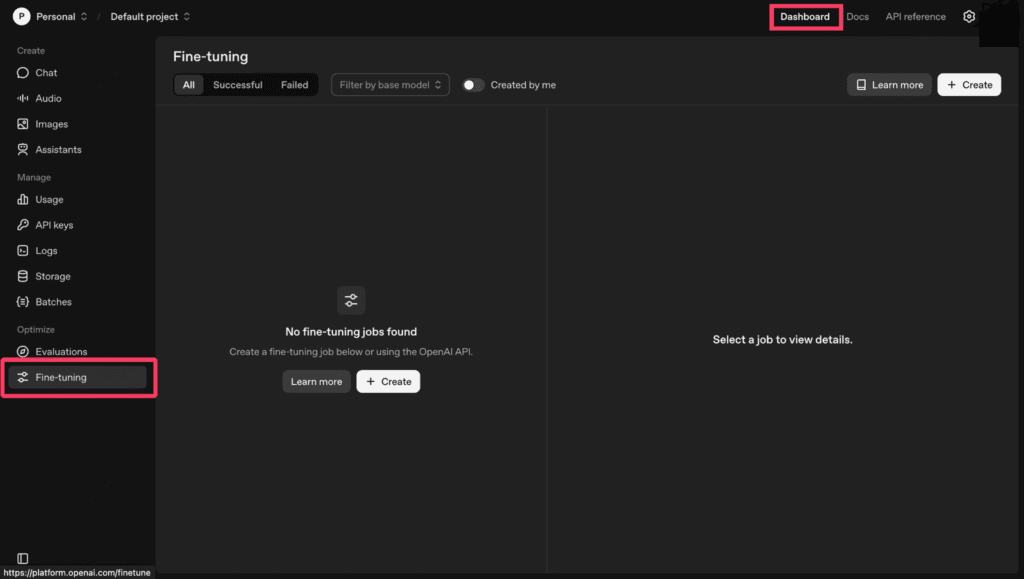Screen dimensions: 1024x579
Task: Collapse the sidebar with bottom-left icon
Action: pos(23,558)
